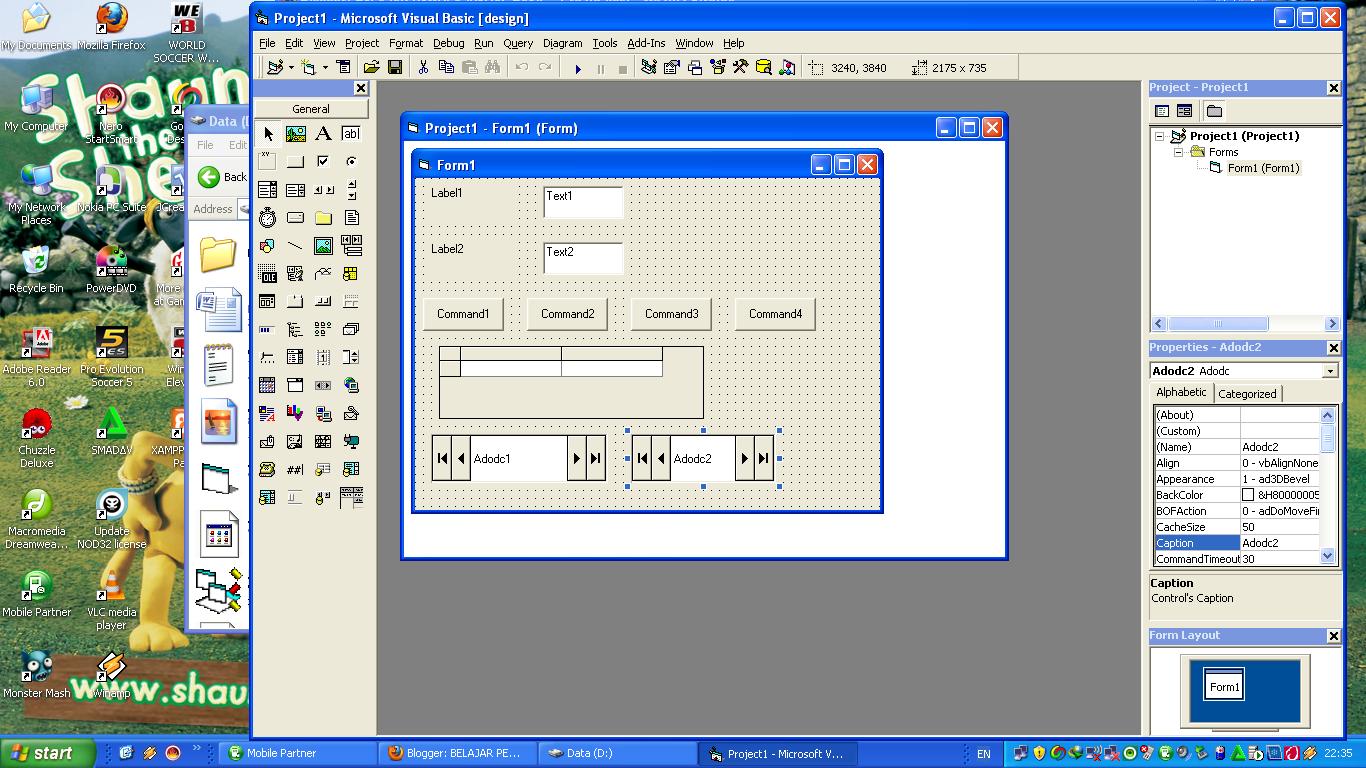Open the Add-Ins menu
1366x768 pixels.
point(647,43)
